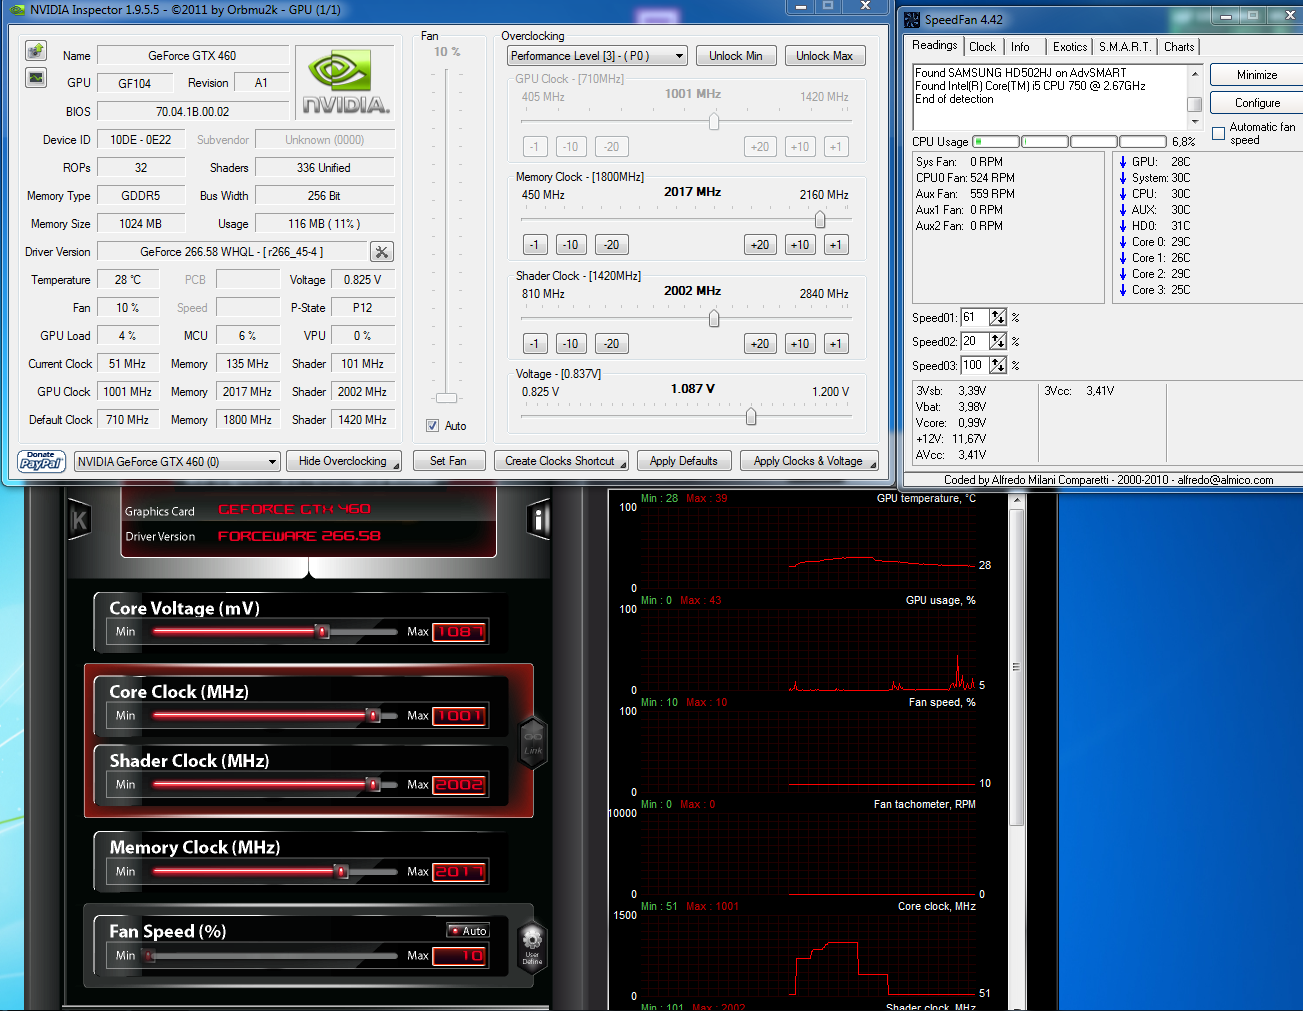The height and width of the screenshot is (1011, 1303).
Task: Click Afterburner Core Clock slider handle
Action: tap(373, 715)
